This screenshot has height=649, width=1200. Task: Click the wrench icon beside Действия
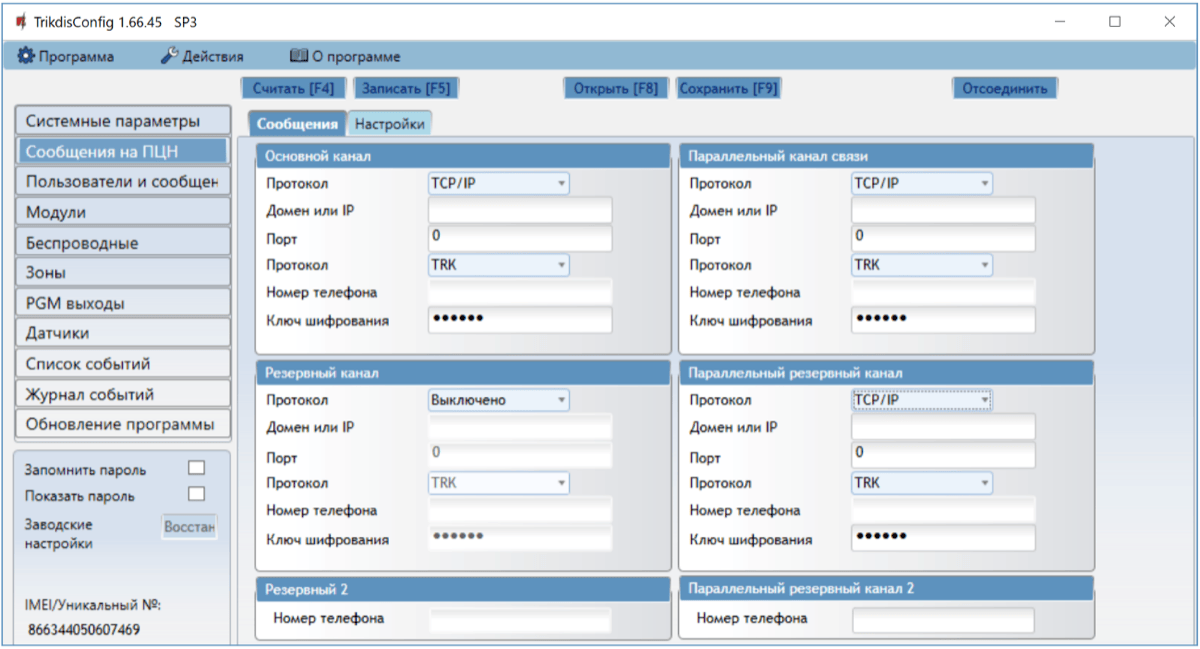(169, 57)
